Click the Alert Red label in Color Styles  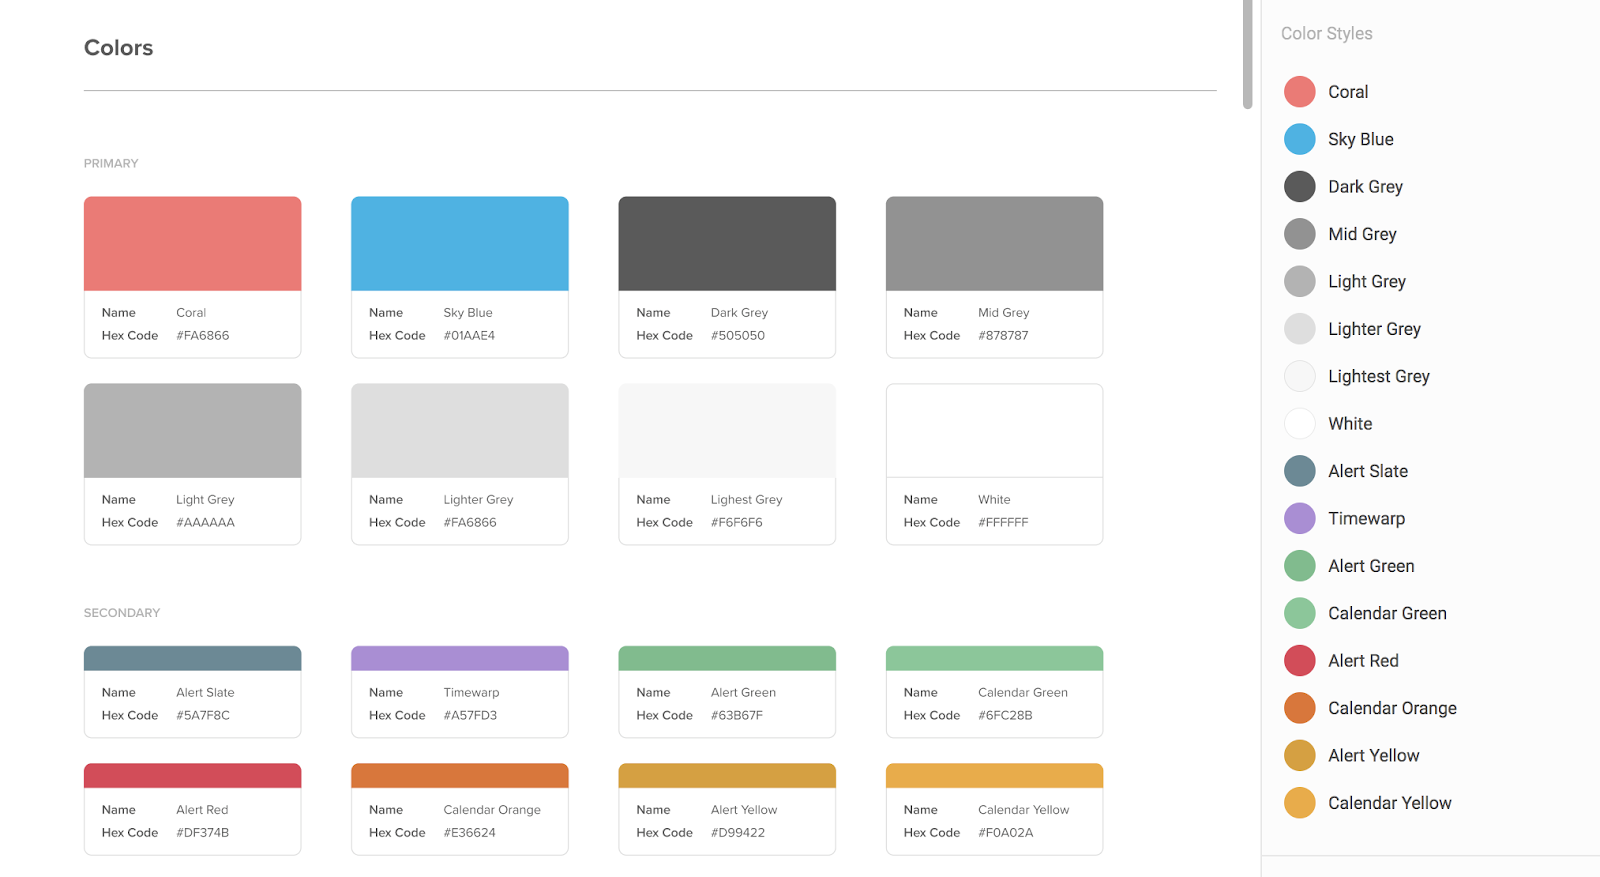1363,661
